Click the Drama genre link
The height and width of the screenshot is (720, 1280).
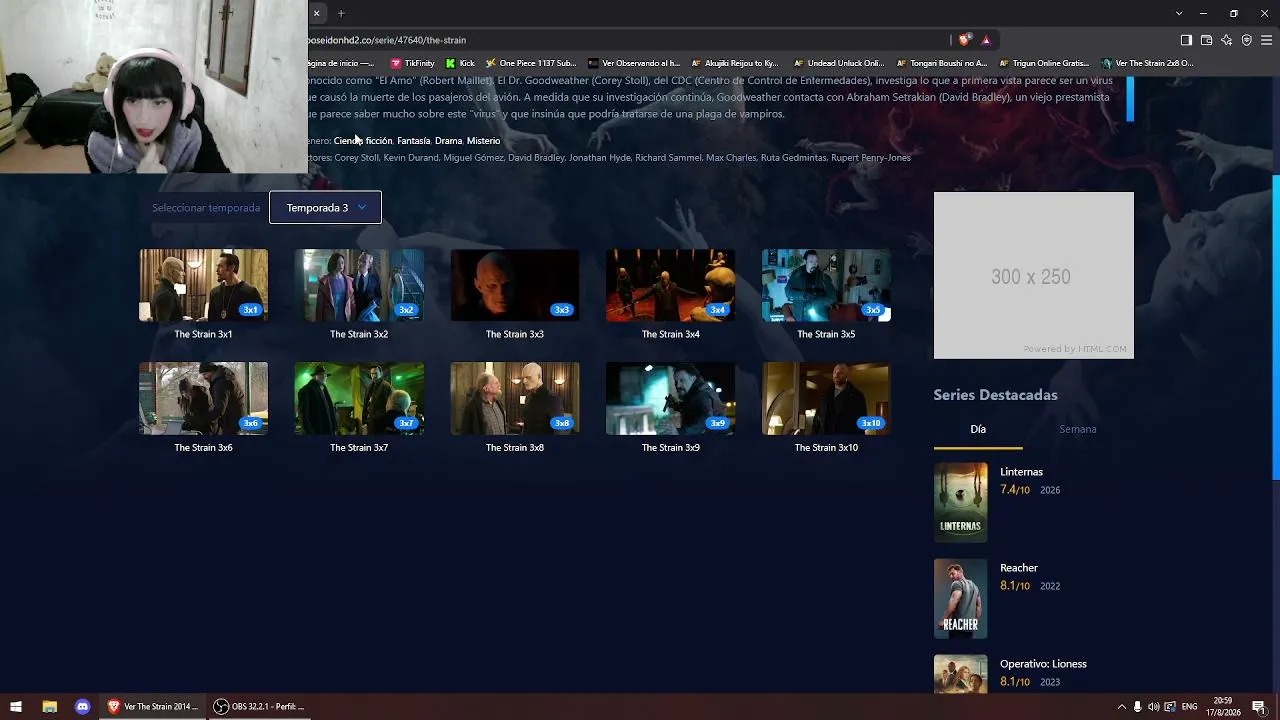(448, 141)
